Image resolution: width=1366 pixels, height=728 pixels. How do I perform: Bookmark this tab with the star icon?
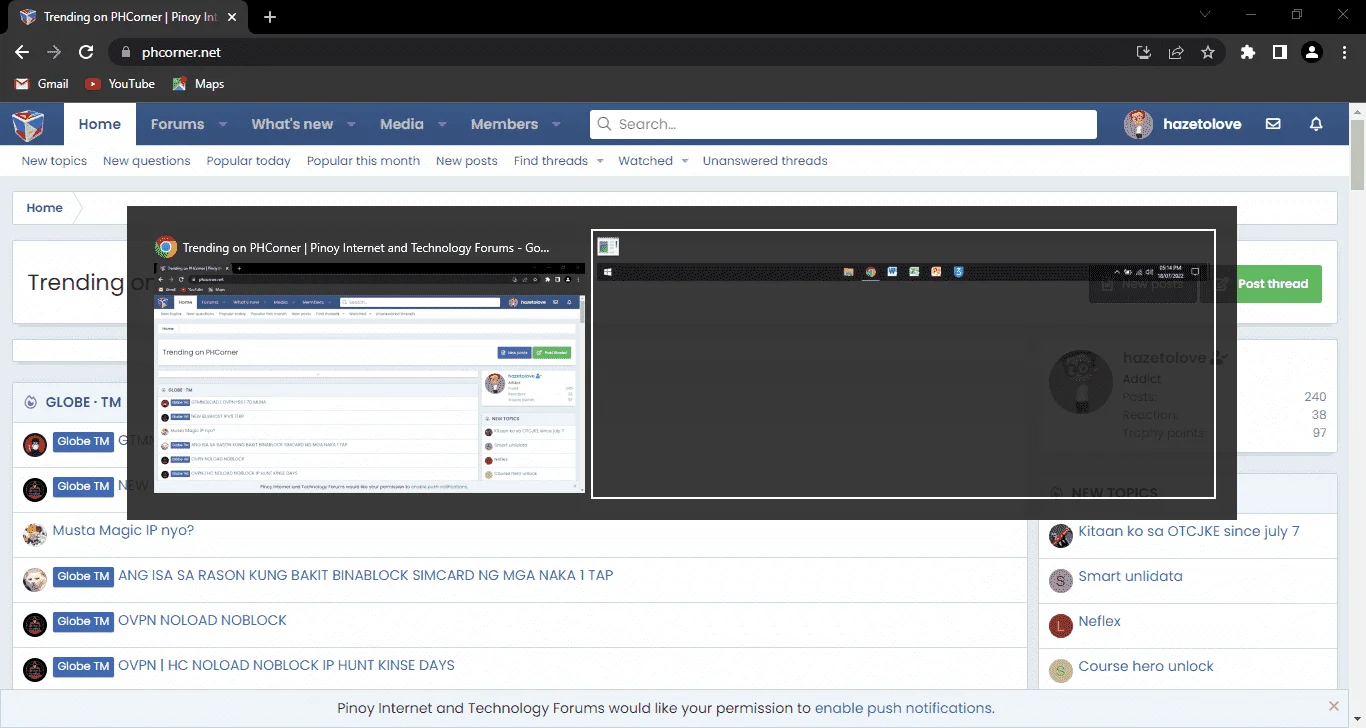click(x=1208, y=52)
